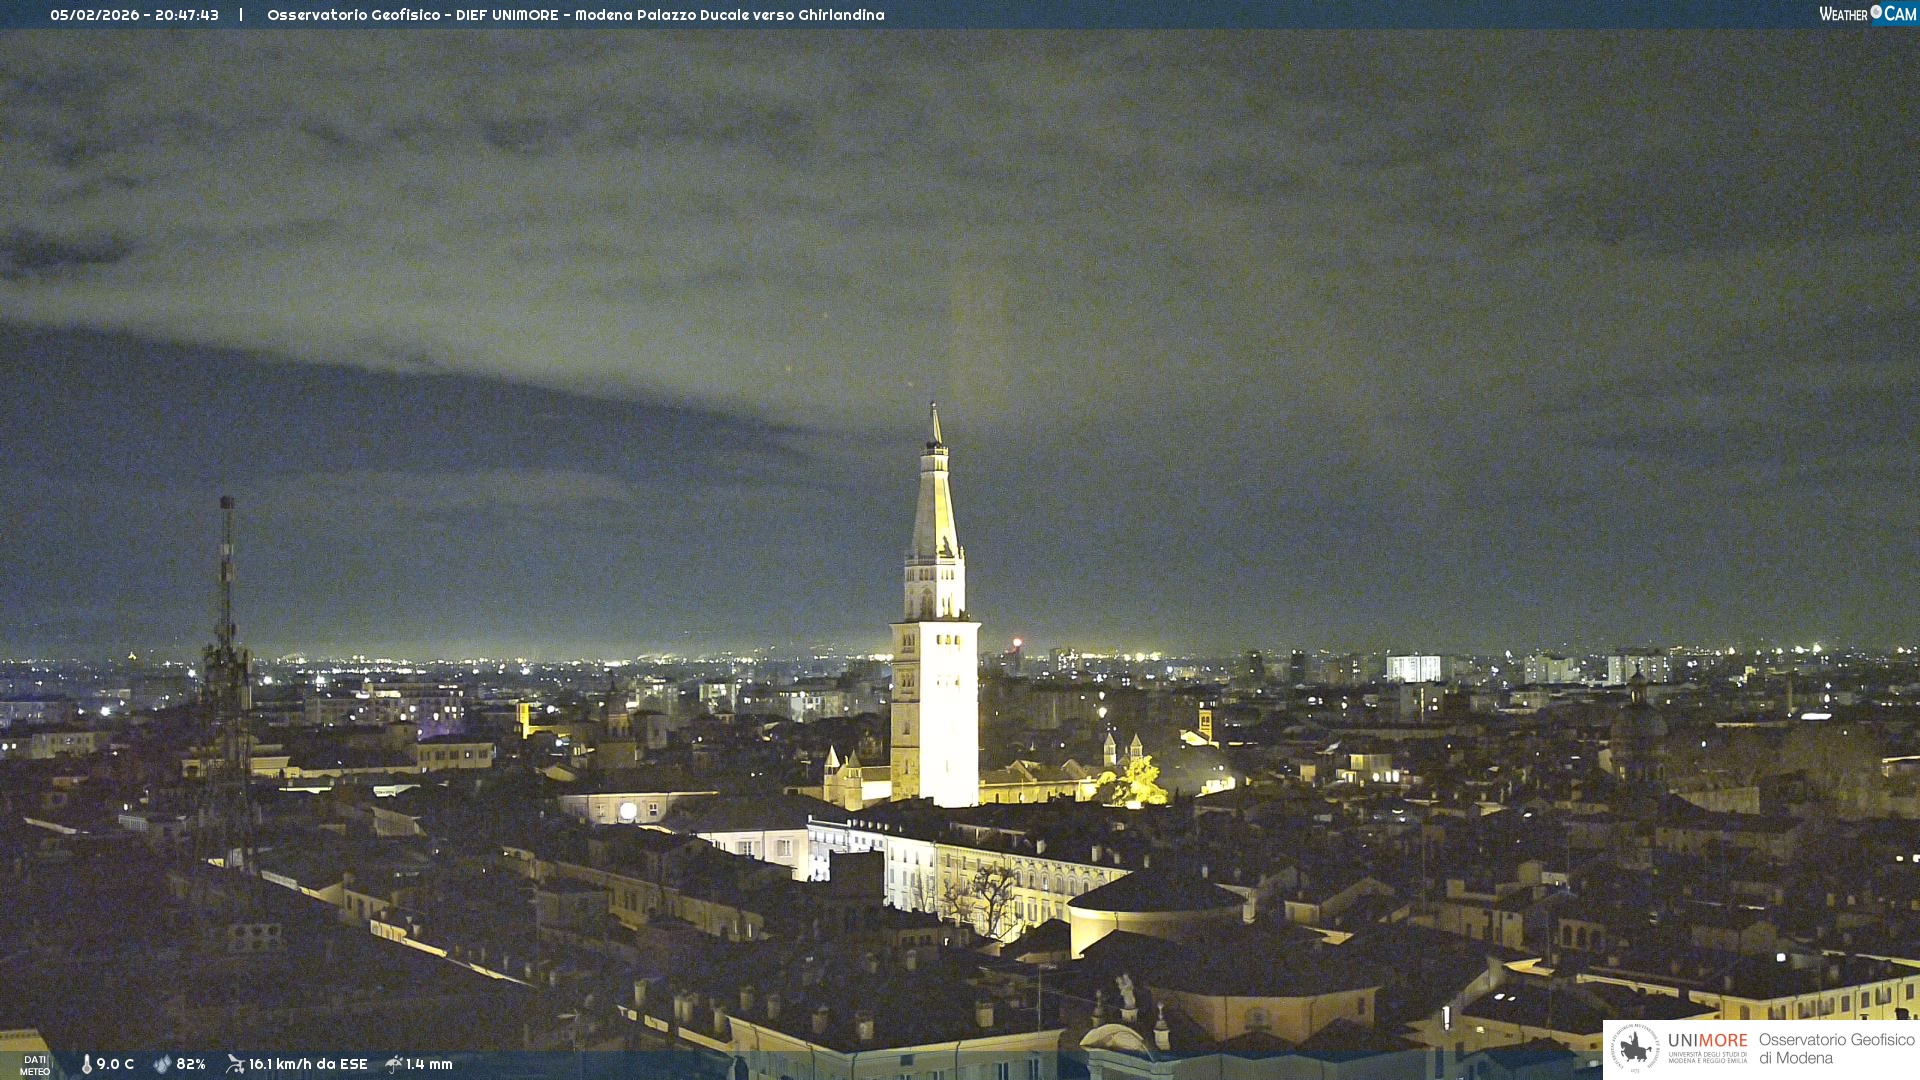The image size is (1920, 1080).
Task: Click the wind anemometer icon
Action: pos(235,1064)
